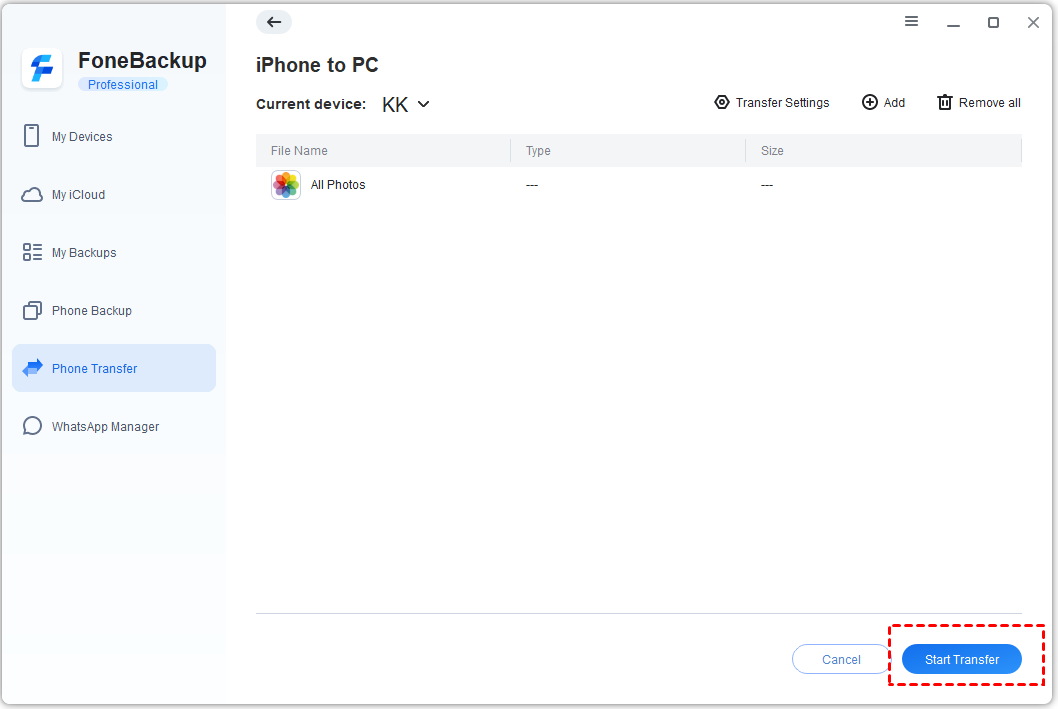Click the Remove all trash icon
Screen dimensions: 1058x709
(x=945, y=102)
